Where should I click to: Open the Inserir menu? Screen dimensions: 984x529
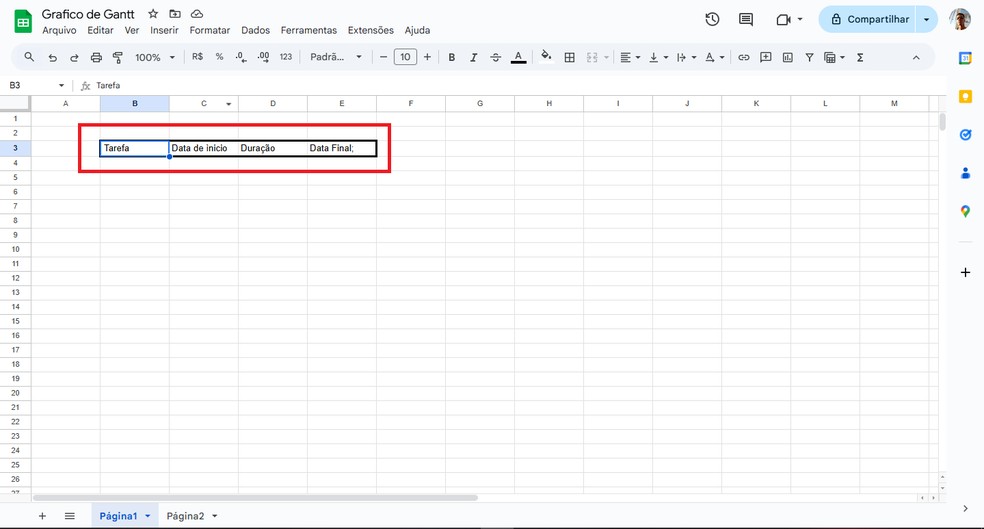click(164, 30)
